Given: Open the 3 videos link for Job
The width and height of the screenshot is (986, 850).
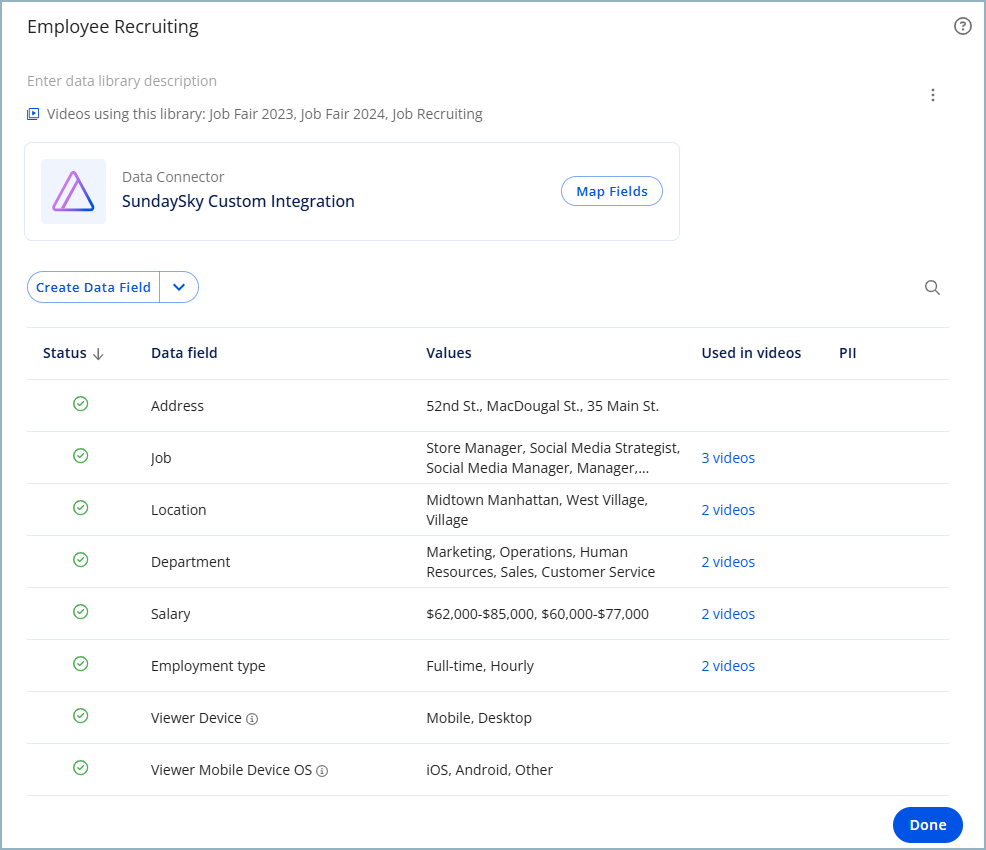Looking at the screenshot, I should [x=728, y=458].
